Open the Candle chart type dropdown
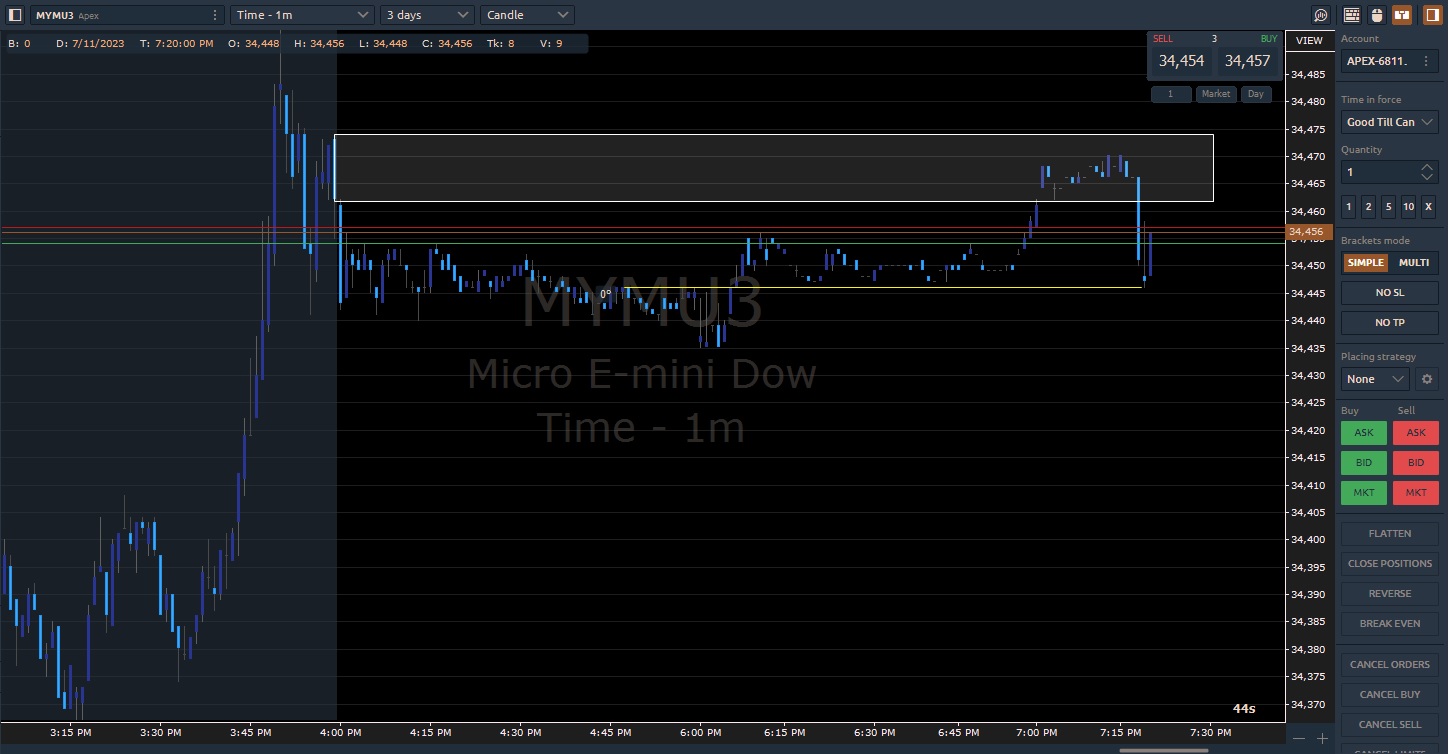Screen dimensions: 1450x754 [526, 15]
